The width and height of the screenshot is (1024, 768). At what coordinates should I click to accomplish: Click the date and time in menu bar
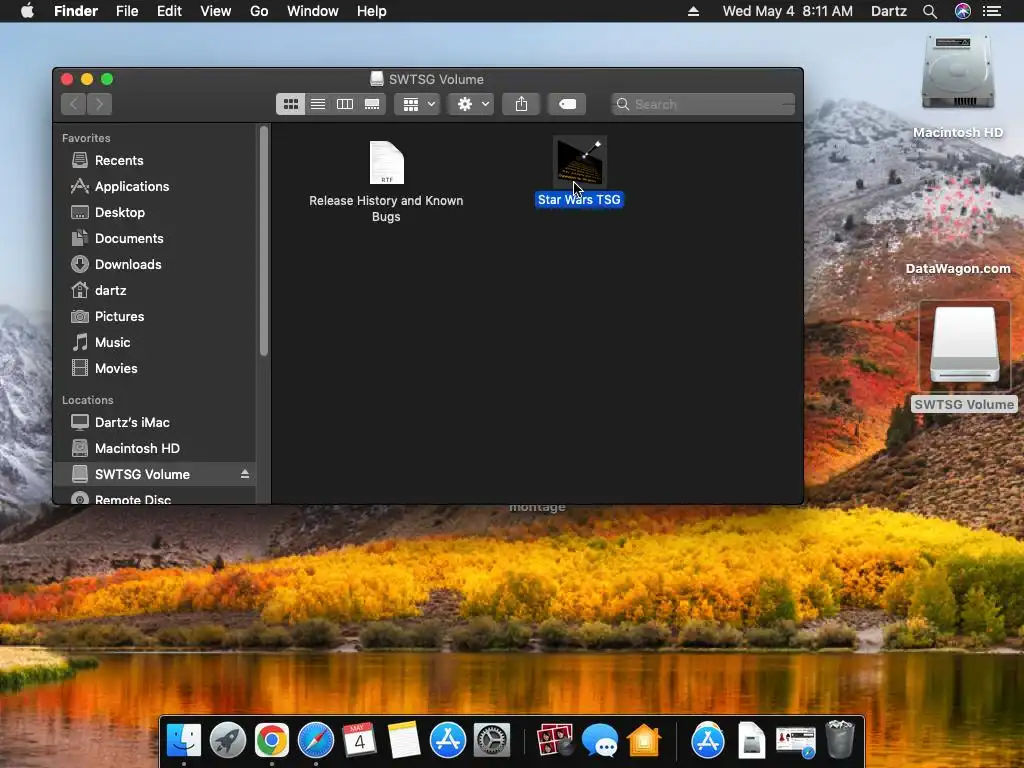[788, 11]
